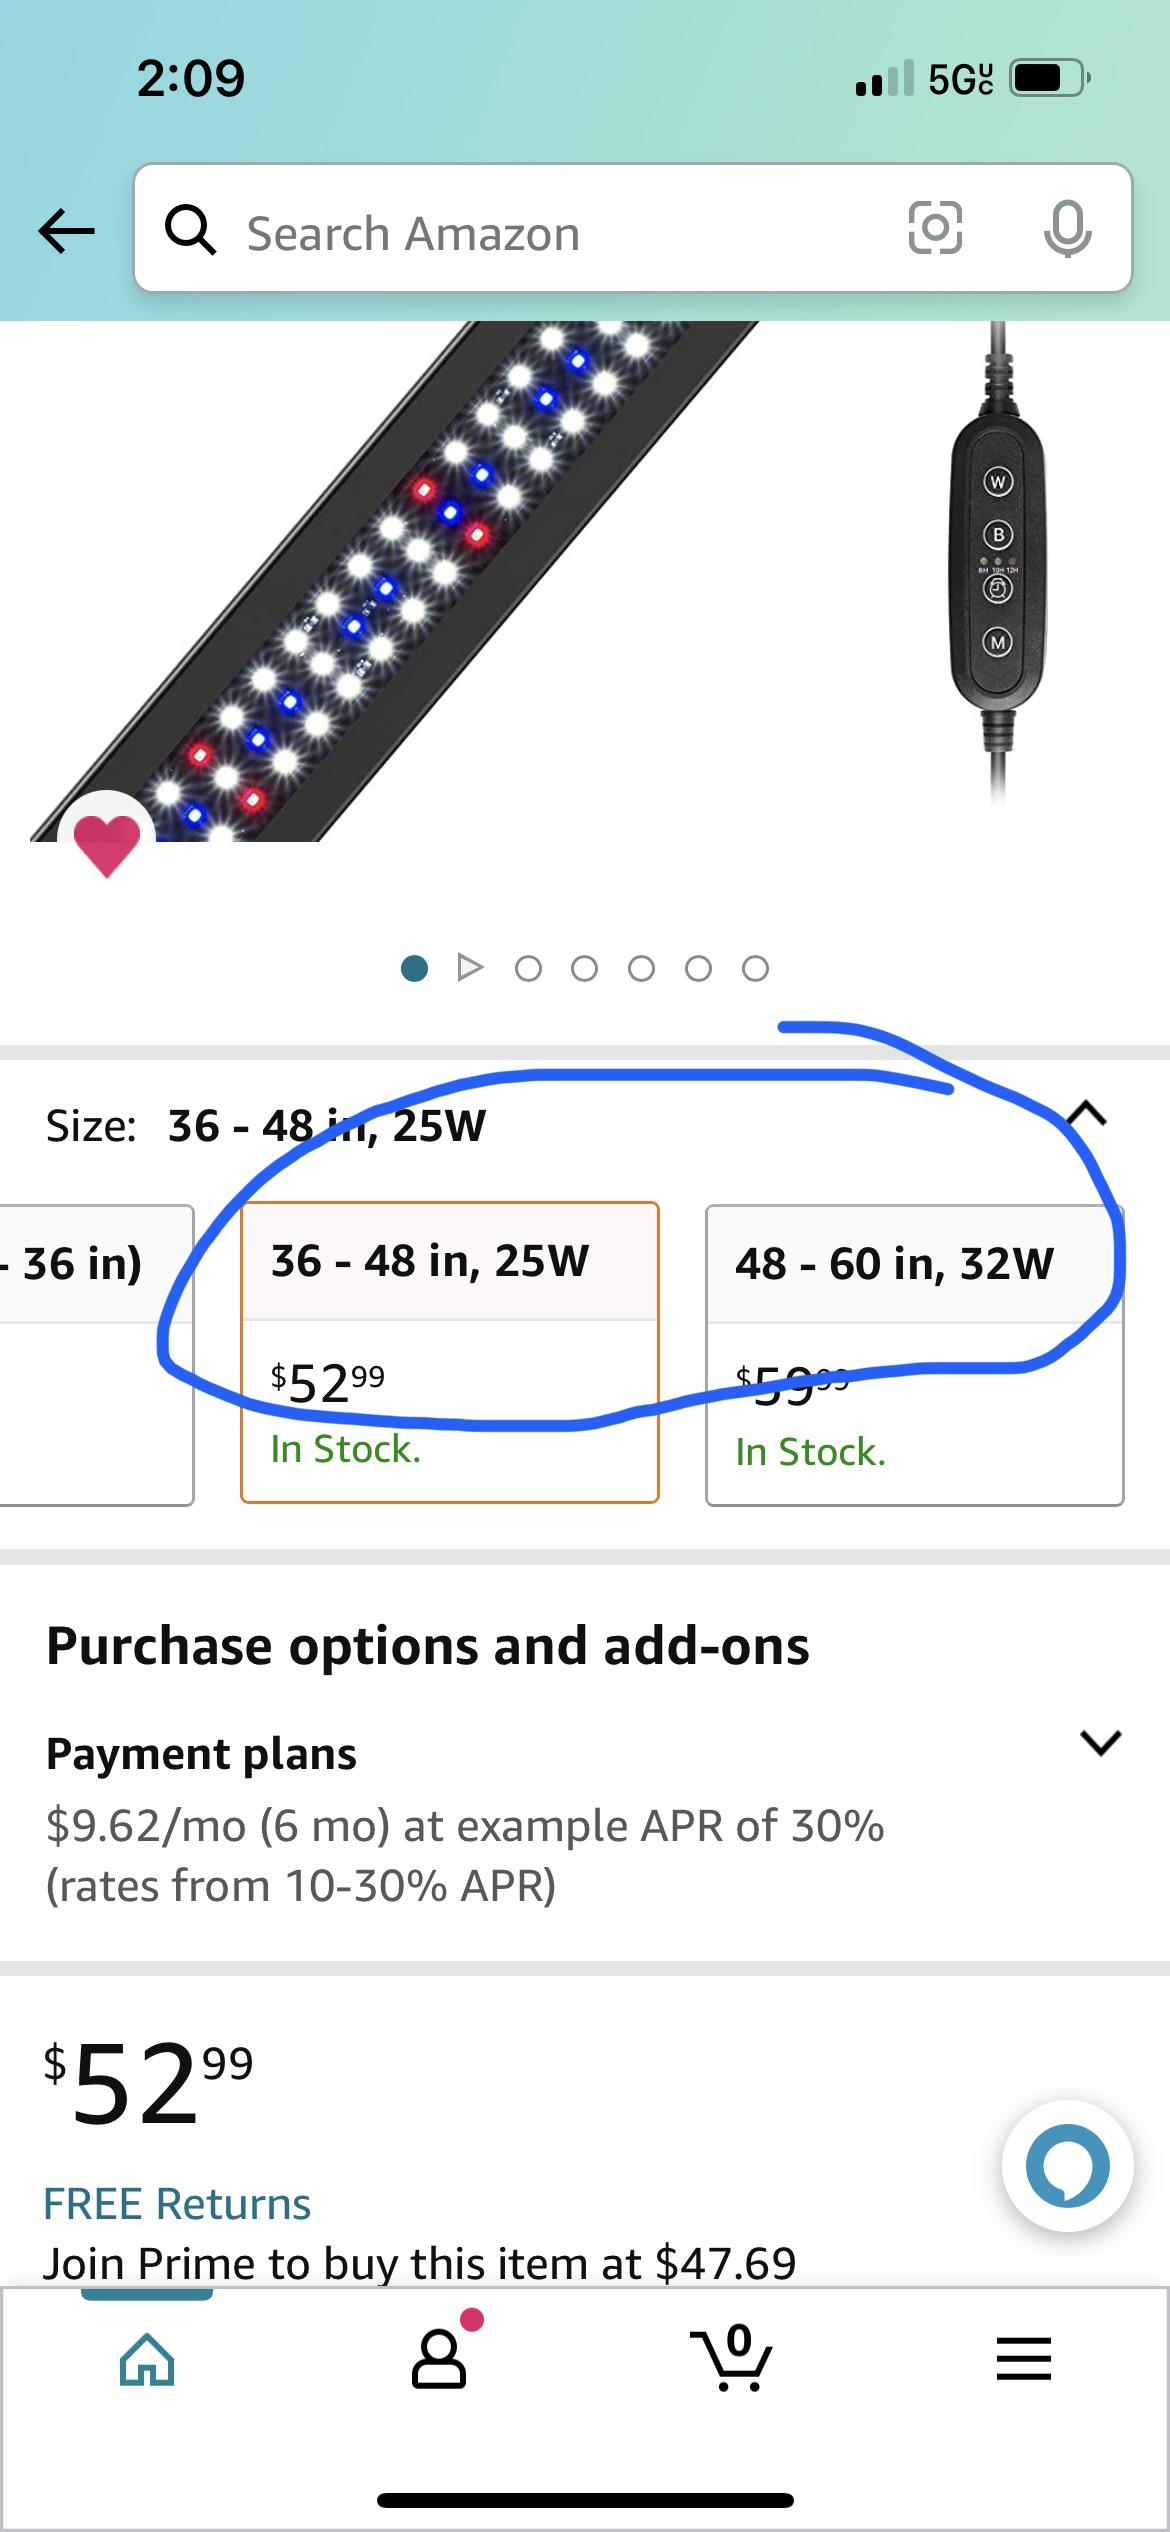Open FREE Returns details
The width and height of the screenshot is (1170, 2532).
coord(178,2203)
